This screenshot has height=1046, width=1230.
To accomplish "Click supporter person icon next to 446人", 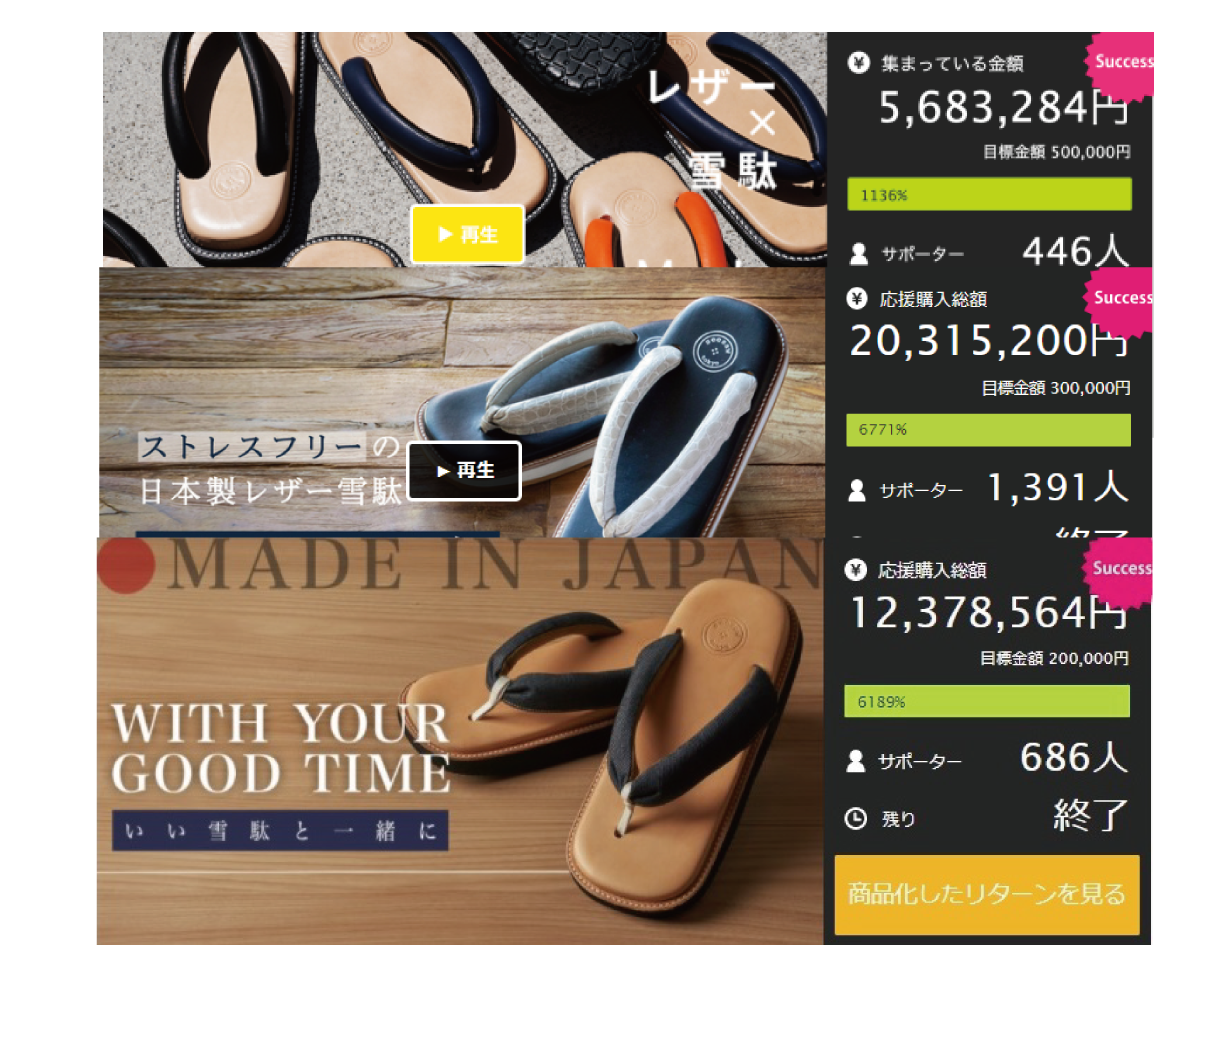I will (858, 254).
